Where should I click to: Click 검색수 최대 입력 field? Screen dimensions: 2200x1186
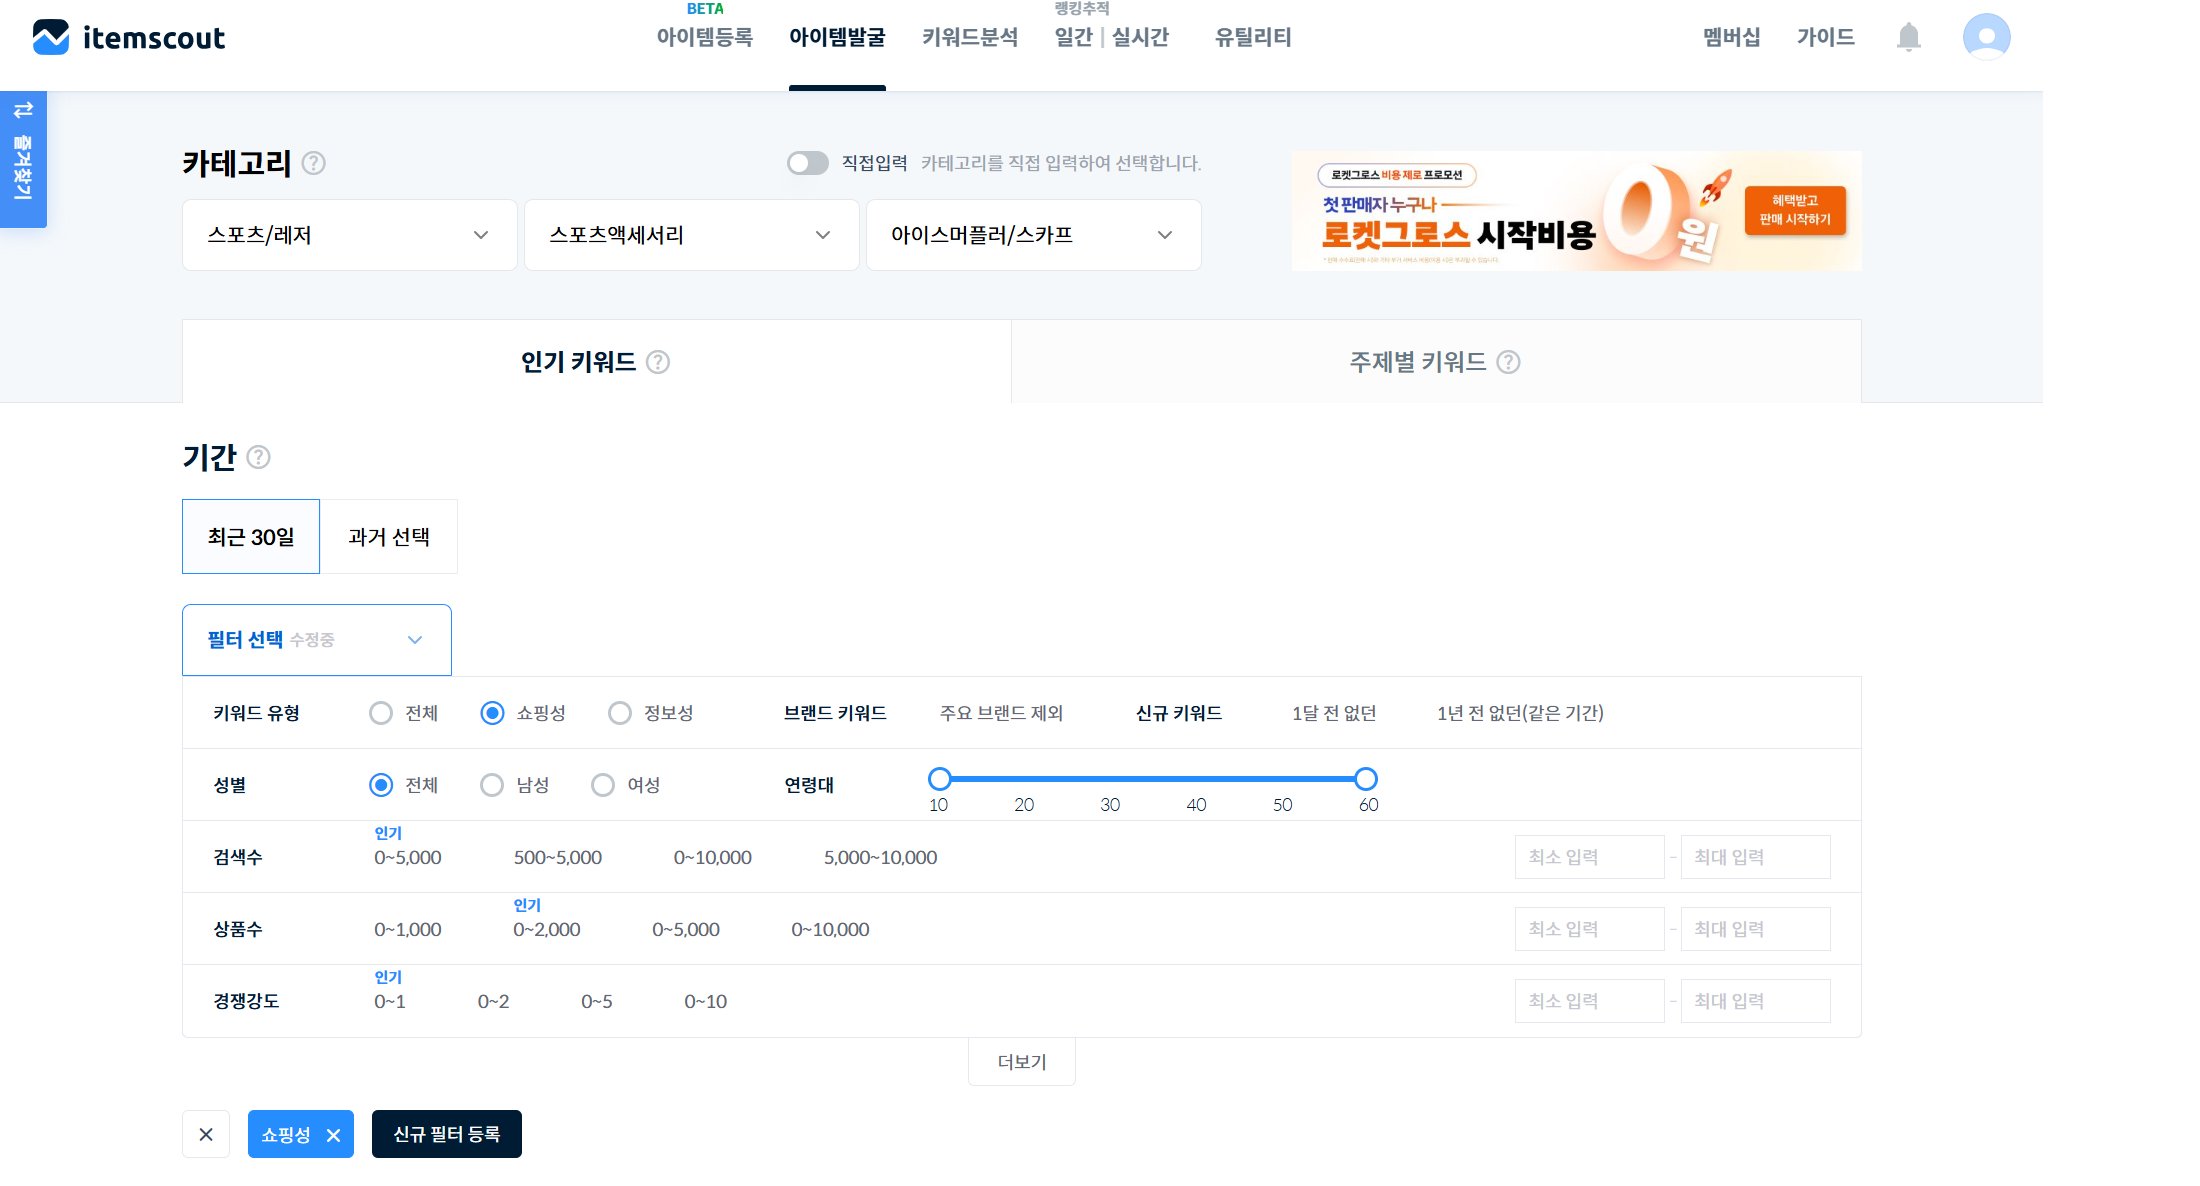pos(1756,857)
